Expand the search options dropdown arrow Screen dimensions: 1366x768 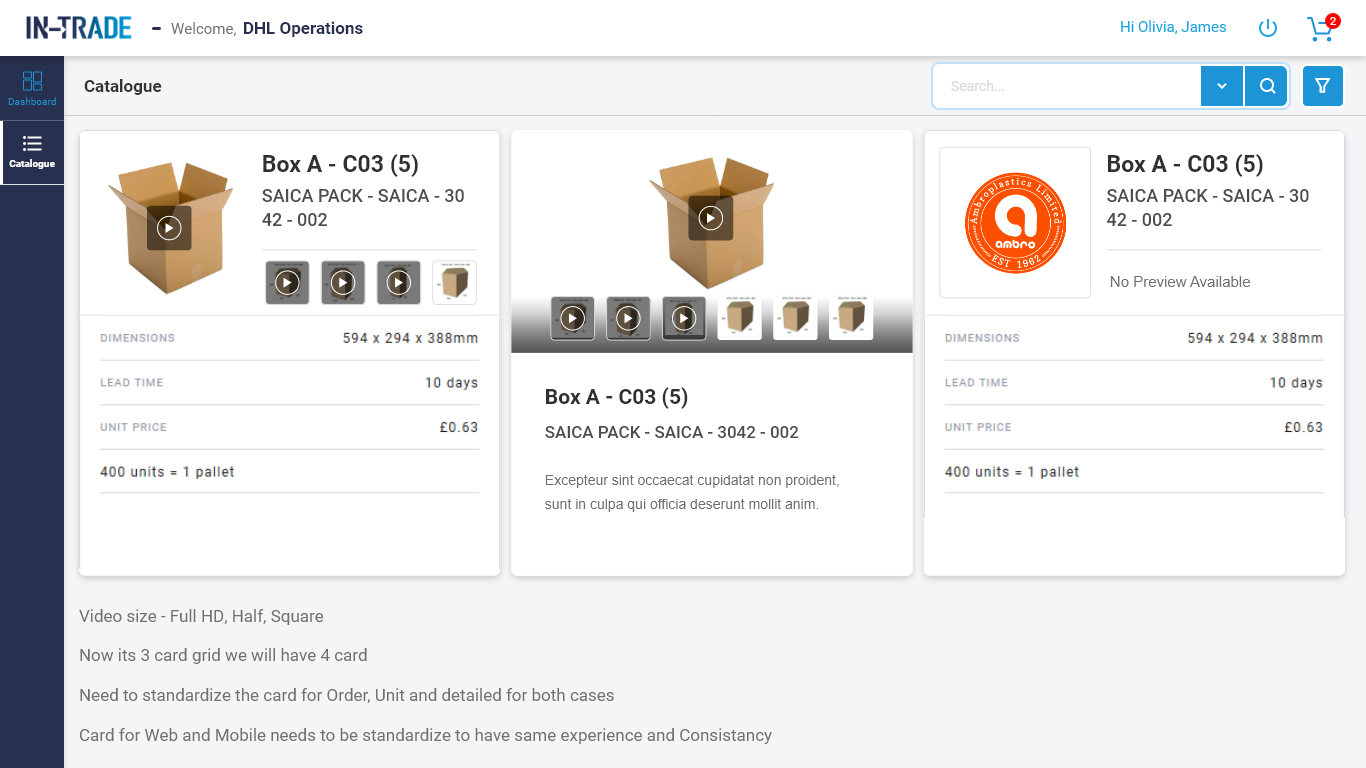1222,86
